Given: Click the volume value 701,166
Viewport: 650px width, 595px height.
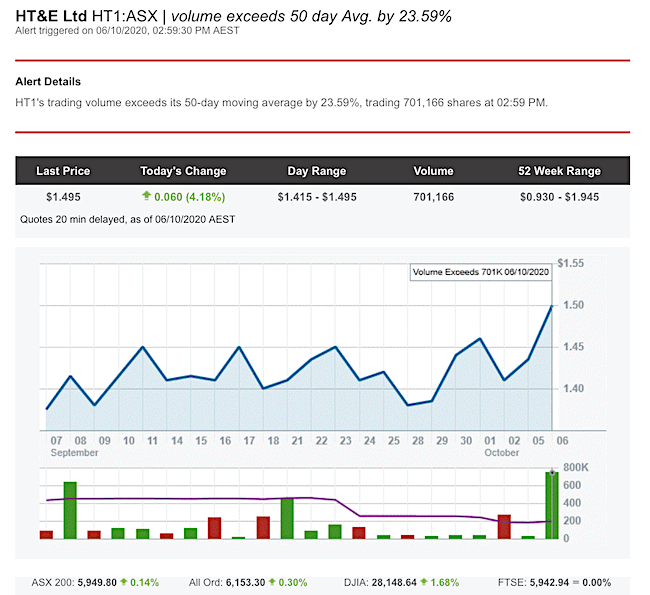Looking at the screenshot, I should tap(434, 197).
